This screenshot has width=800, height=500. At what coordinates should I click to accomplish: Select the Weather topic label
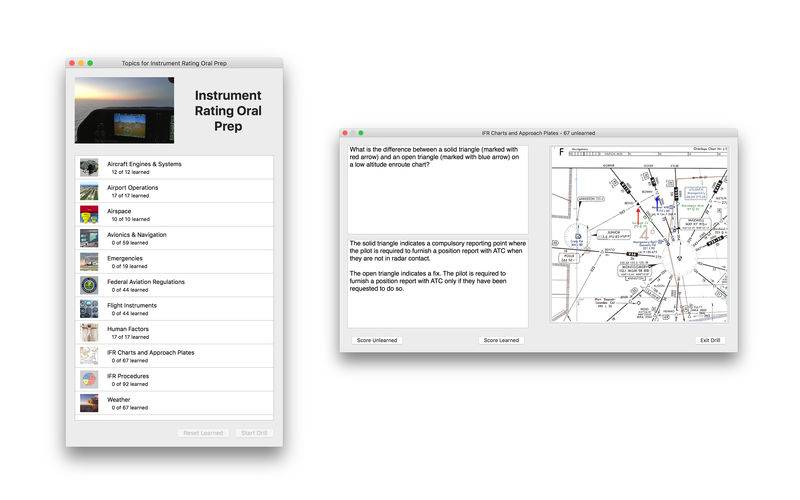coord(118,399)
